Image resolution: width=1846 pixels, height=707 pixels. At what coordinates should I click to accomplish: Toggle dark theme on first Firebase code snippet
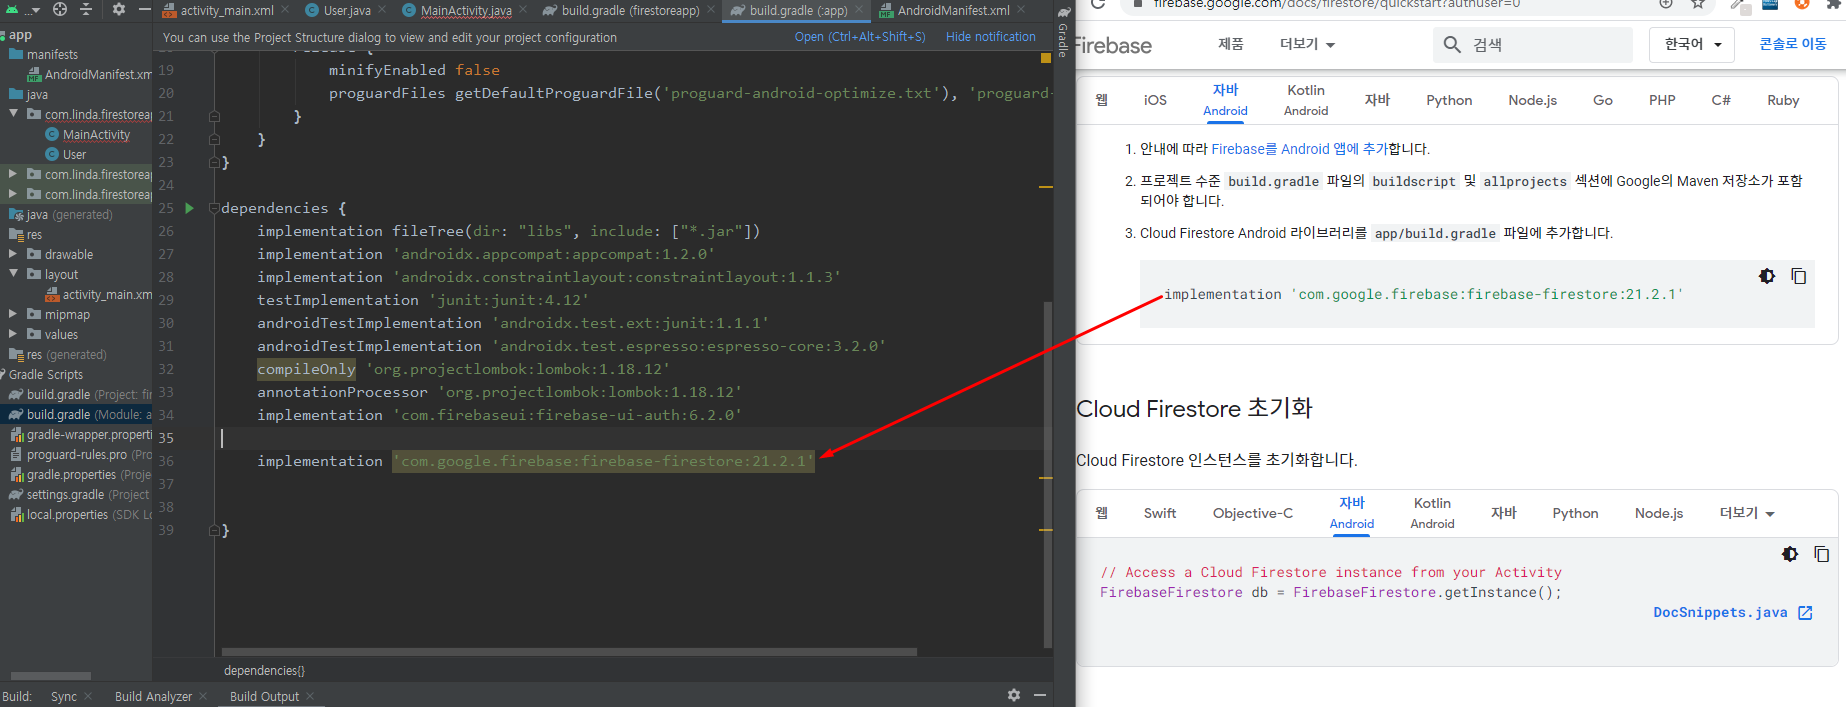pyautogui.click(x=1767, y=276)
